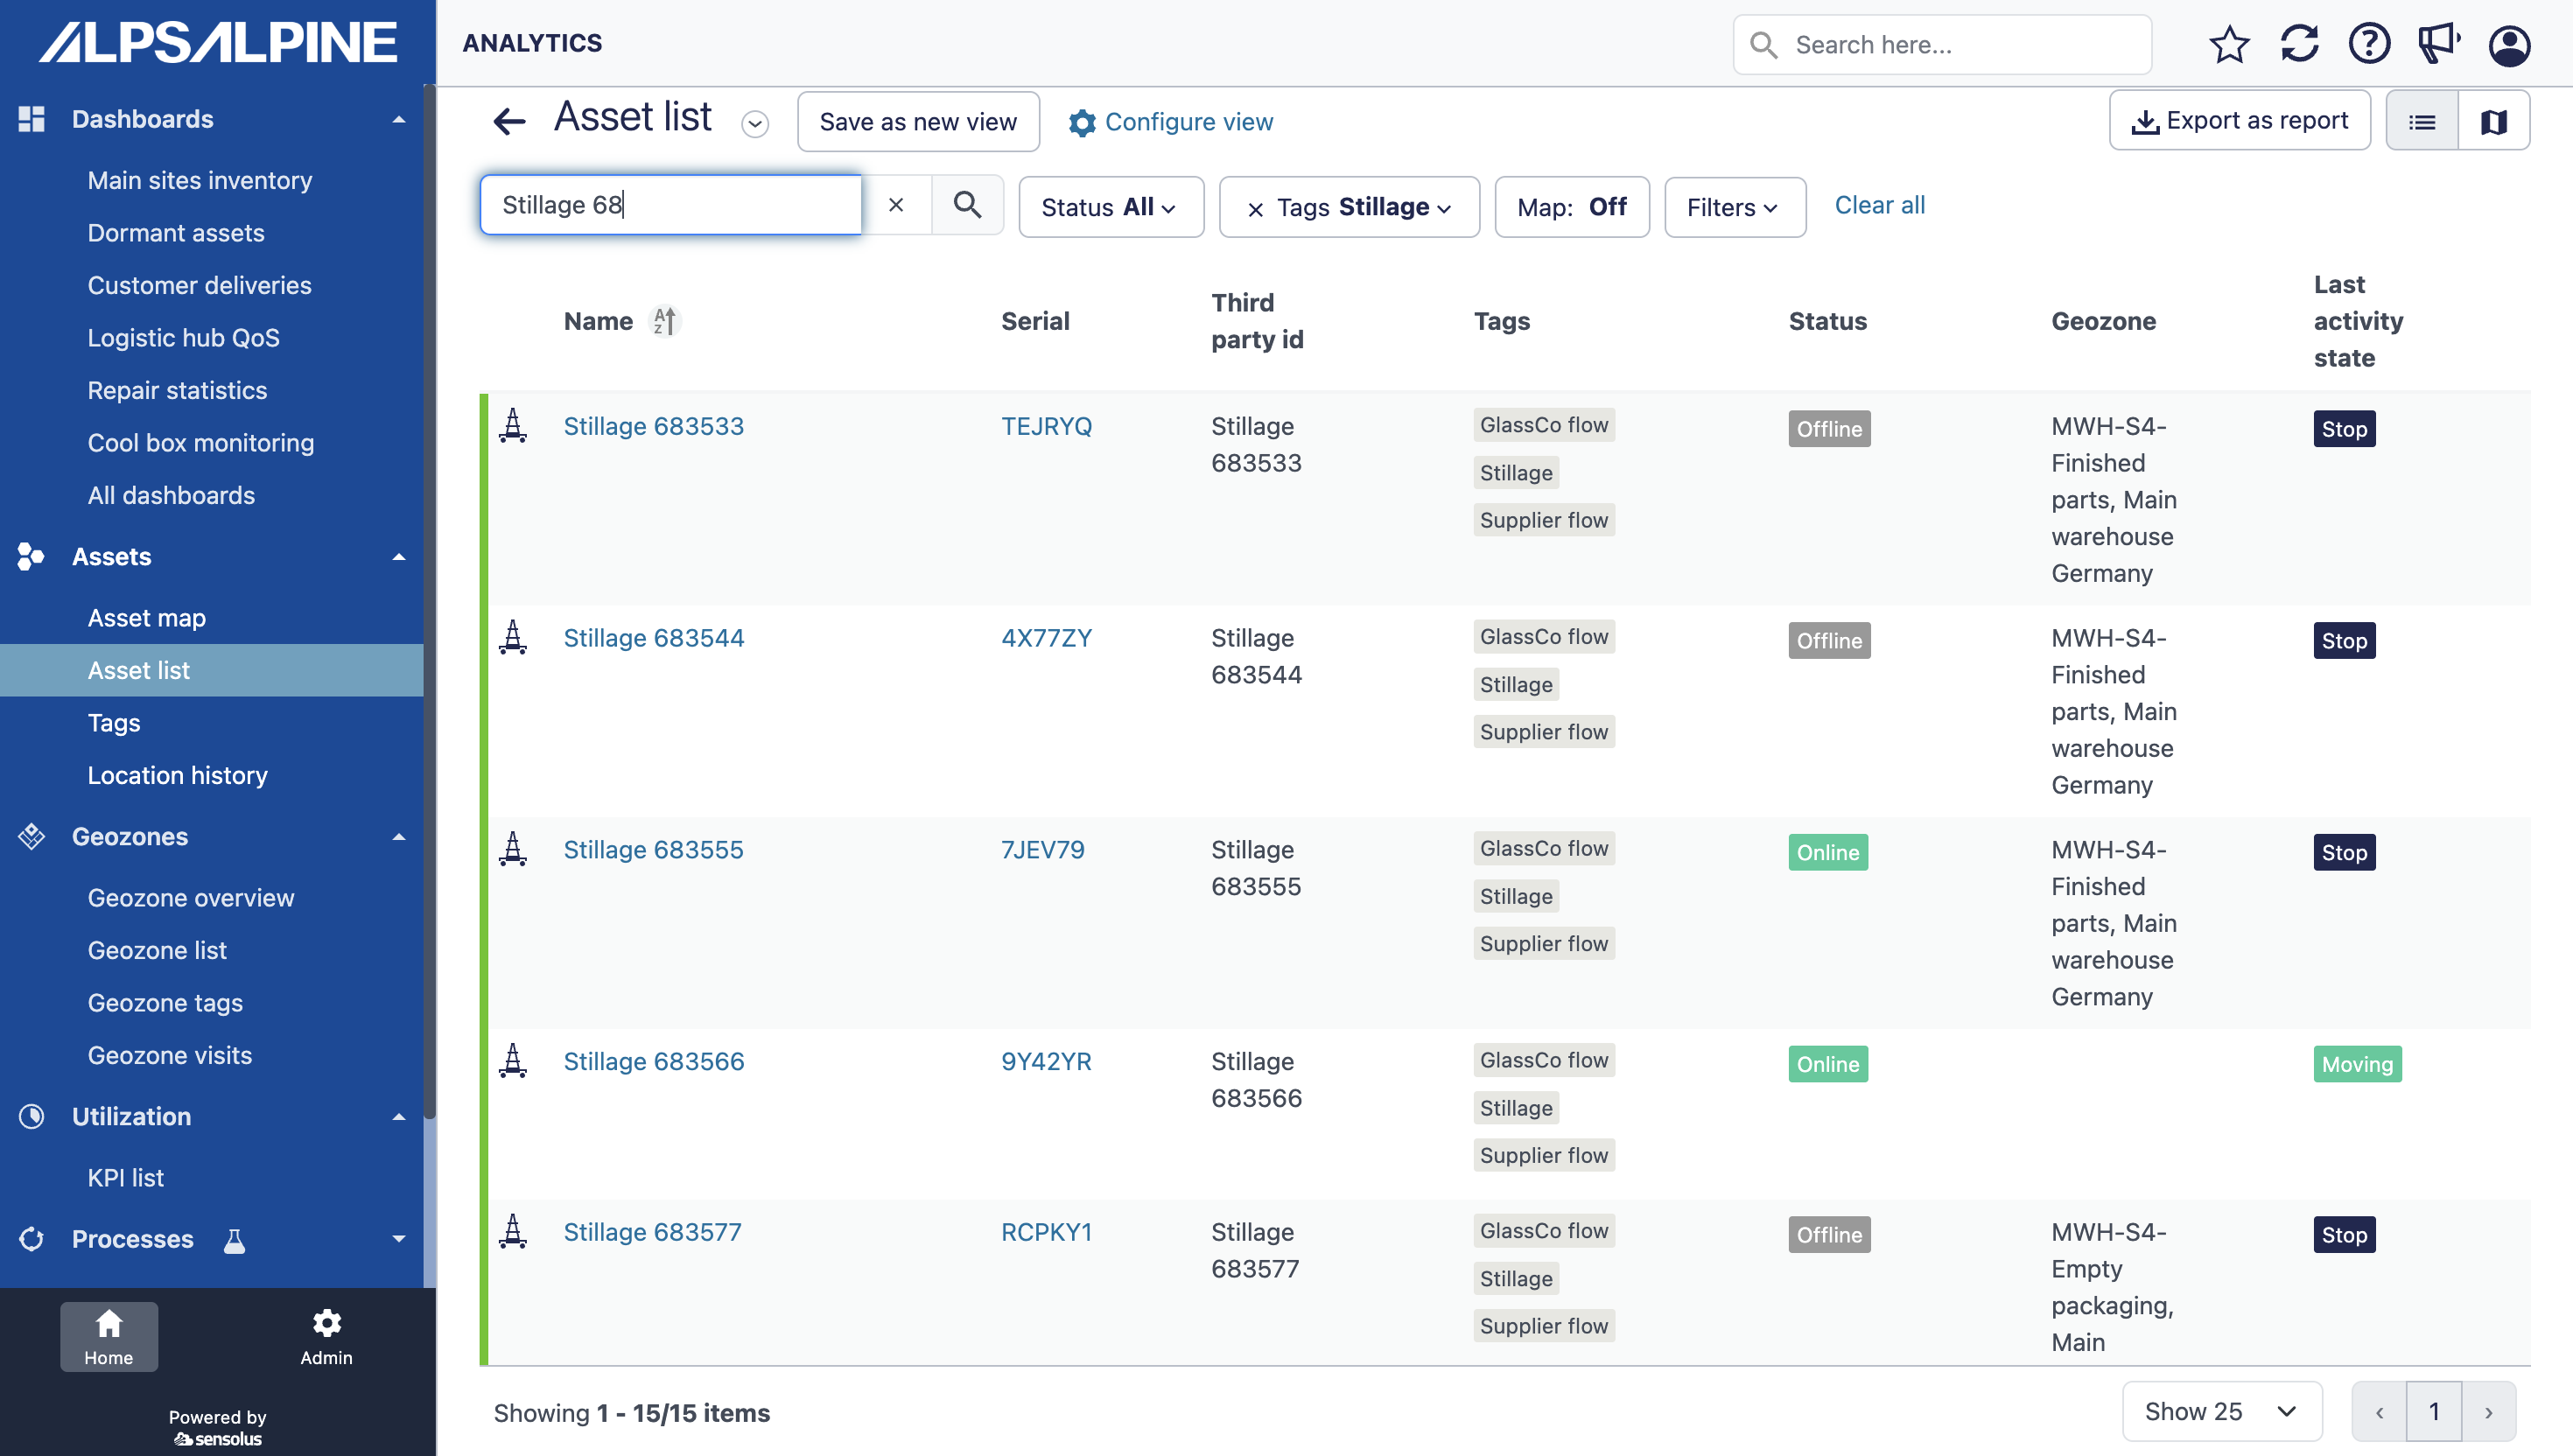This screenshot has width=2573, height=1456.
Task: Click the Stillage 68 search field
Action: tap(670, 205)
